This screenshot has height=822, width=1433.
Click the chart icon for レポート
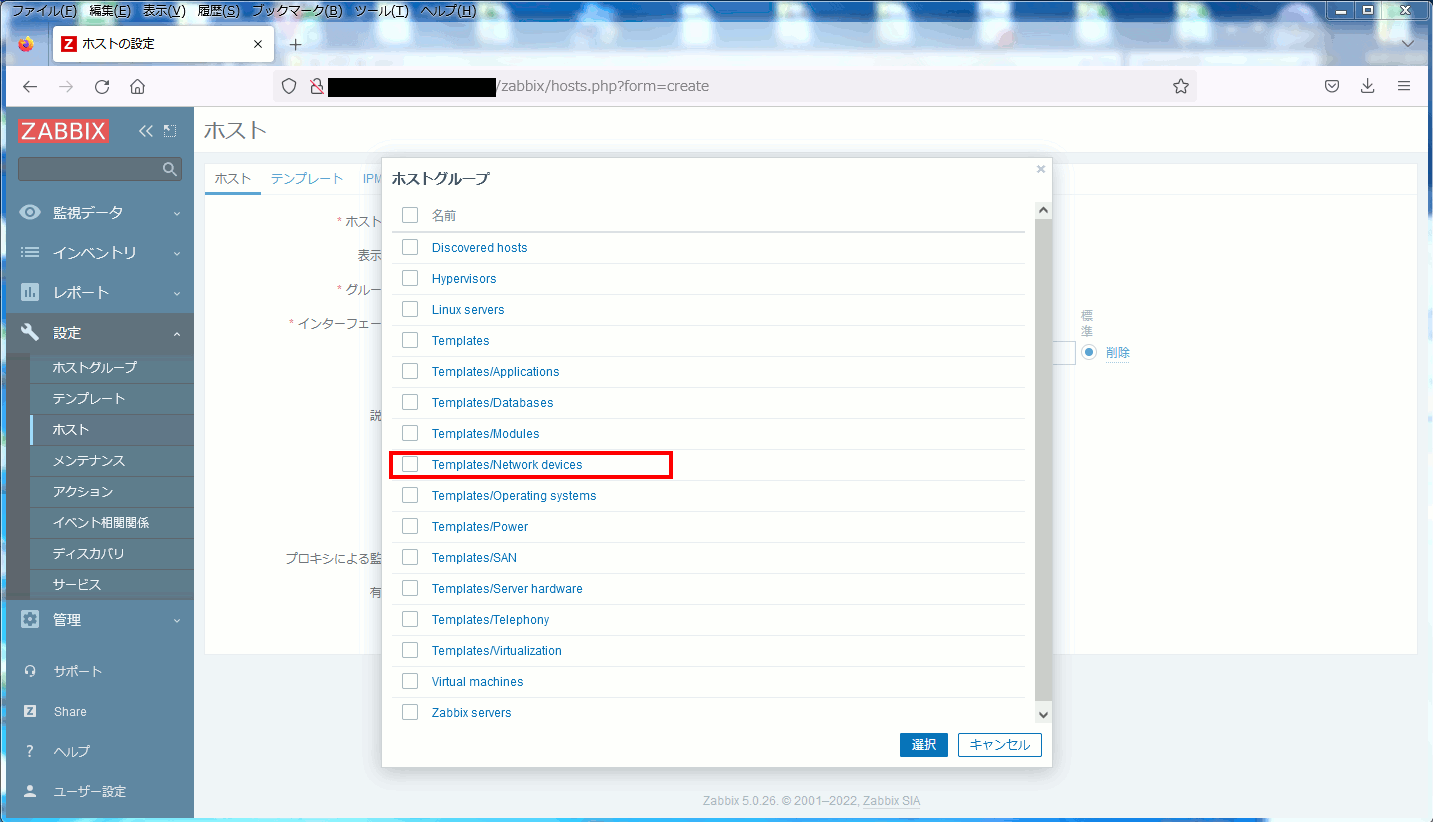pyautogui.click(x=31, y=292)
